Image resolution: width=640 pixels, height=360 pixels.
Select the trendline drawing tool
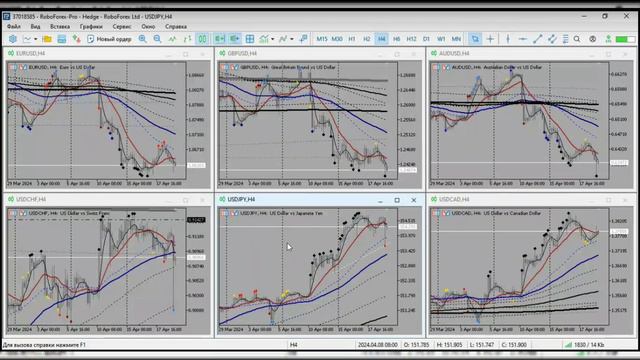538,39
